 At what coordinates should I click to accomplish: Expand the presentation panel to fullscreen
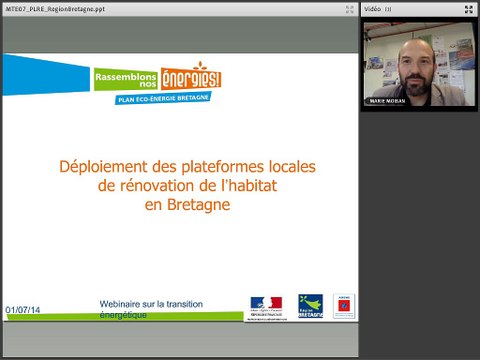[x=349, y=9]
